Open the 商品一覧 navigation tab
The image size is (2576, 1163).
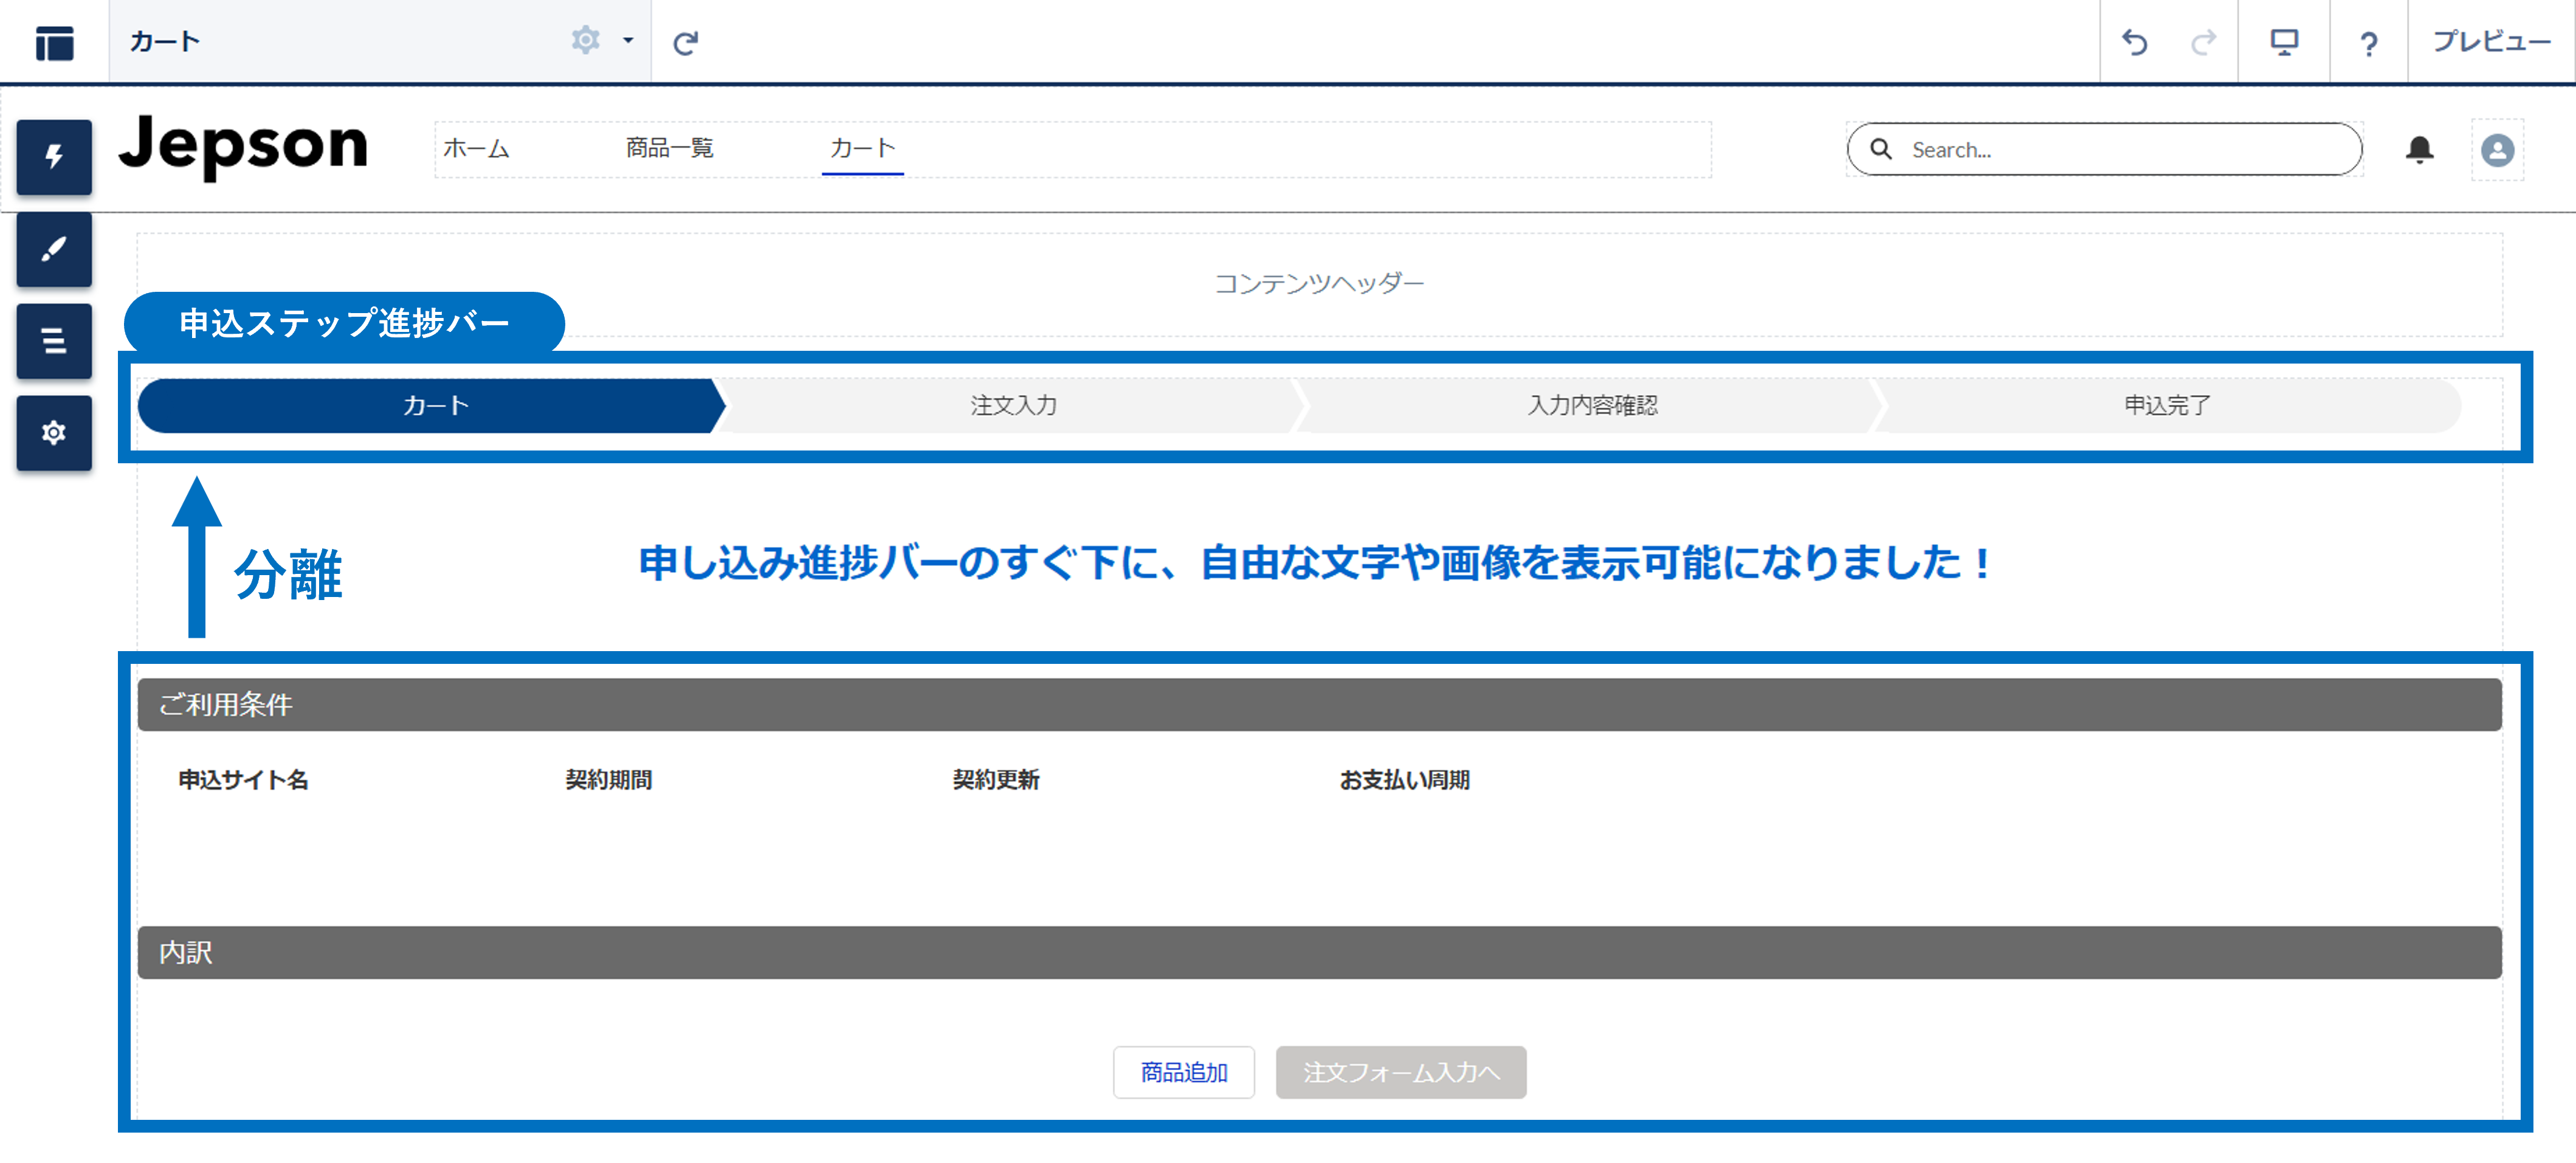[x=669, y=149]
